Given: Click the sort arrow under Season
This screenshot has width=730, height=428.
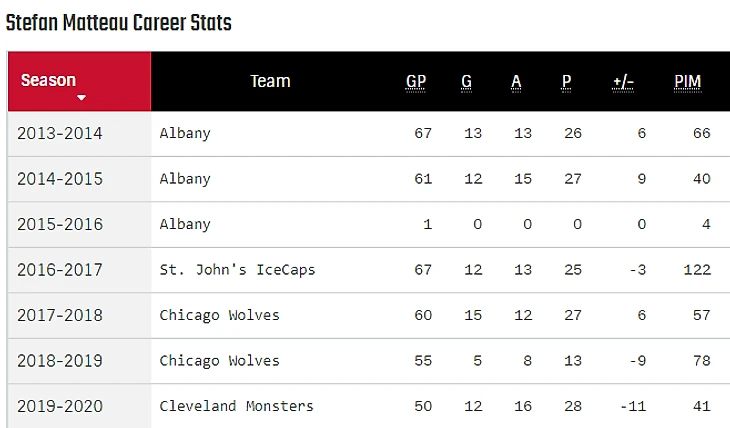Looking at the screenshot, I should [81, 98].
